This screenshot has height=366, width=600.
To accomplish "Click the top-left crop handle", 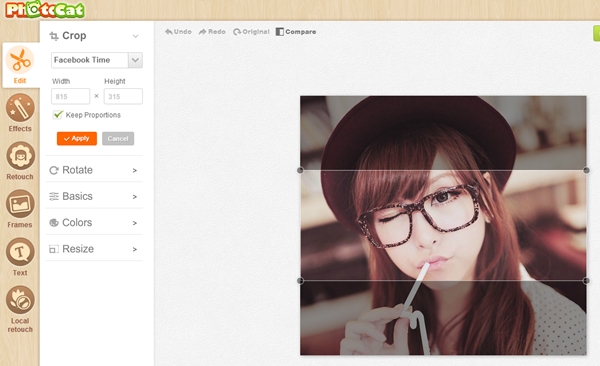I will coord(300,170).
